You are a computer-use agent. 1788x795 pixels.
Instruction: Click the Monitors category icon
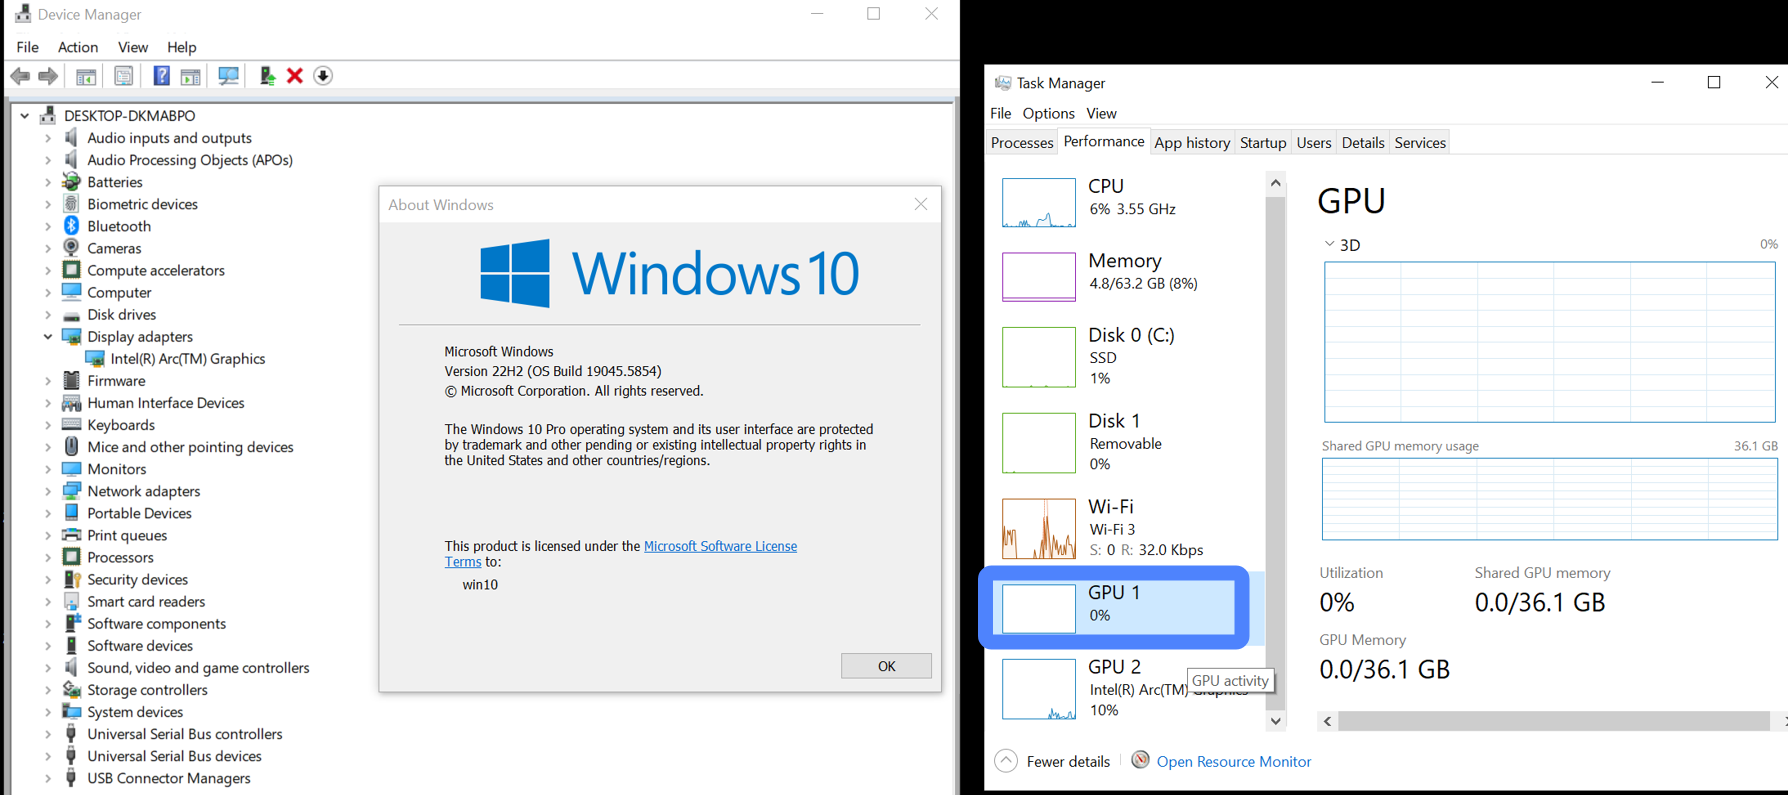pos(71,469)
